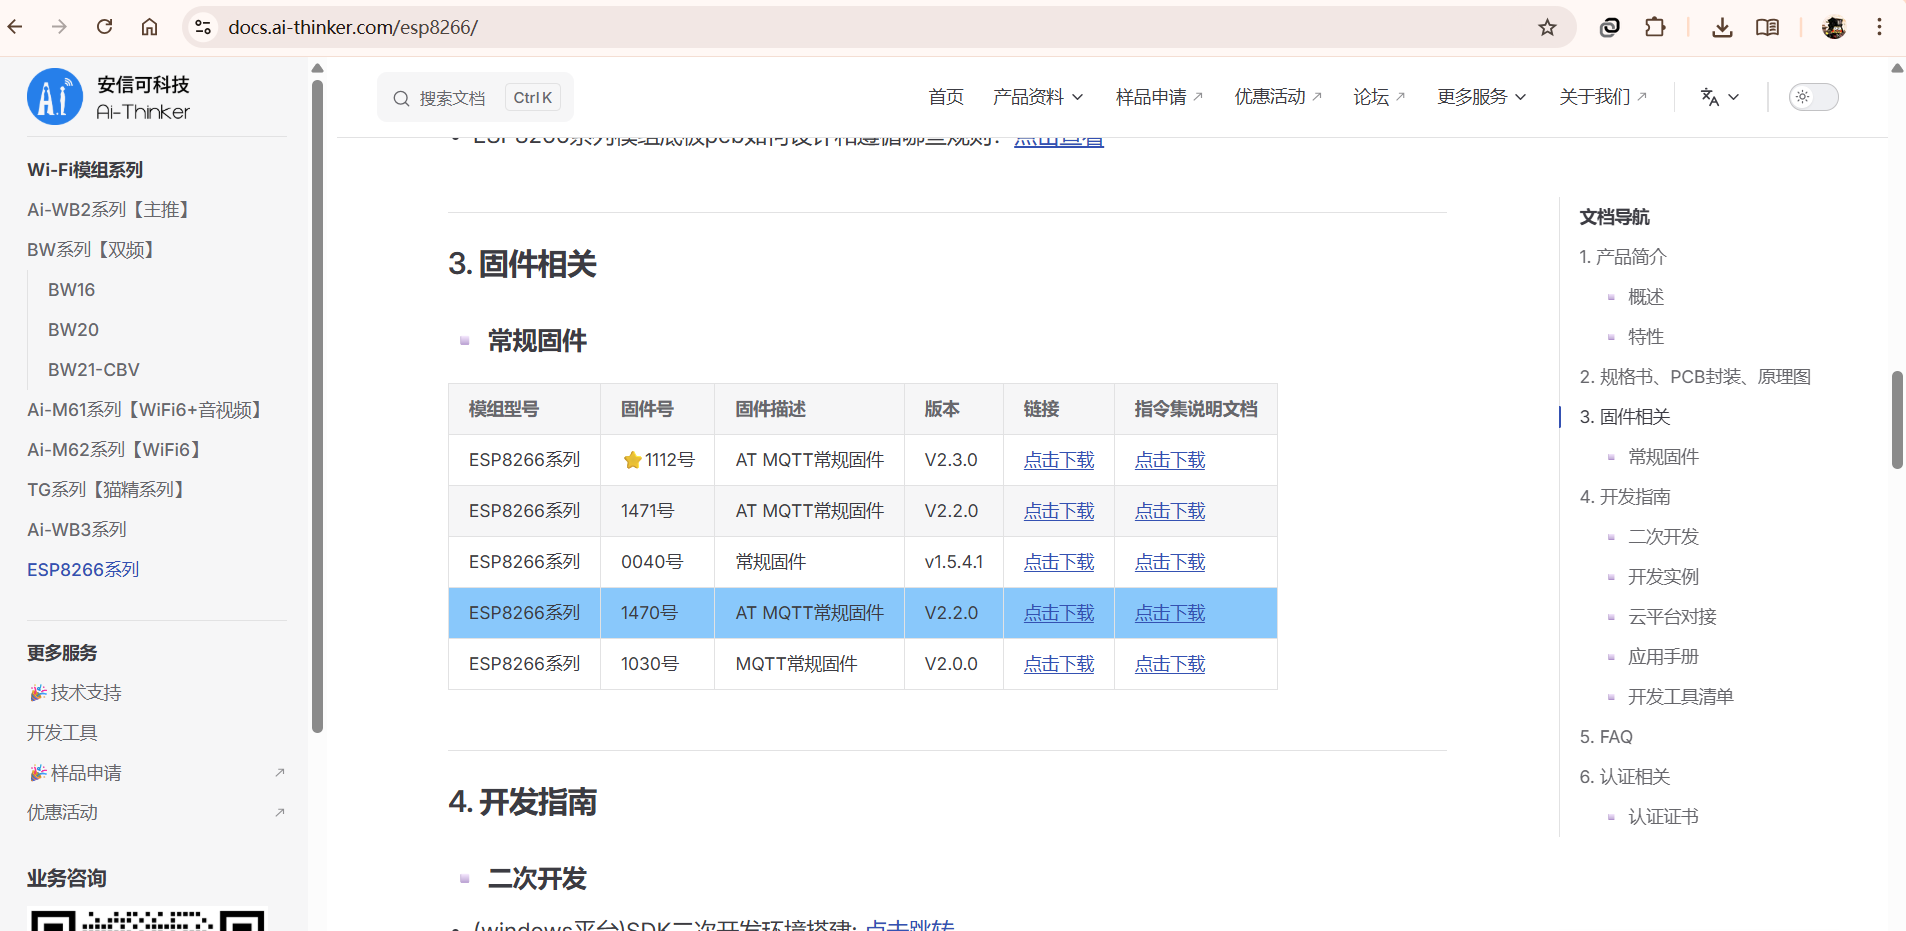Open Ai-WB2系列 in sidebar
Screen dimensions: 1906x931
click(108, 210)
